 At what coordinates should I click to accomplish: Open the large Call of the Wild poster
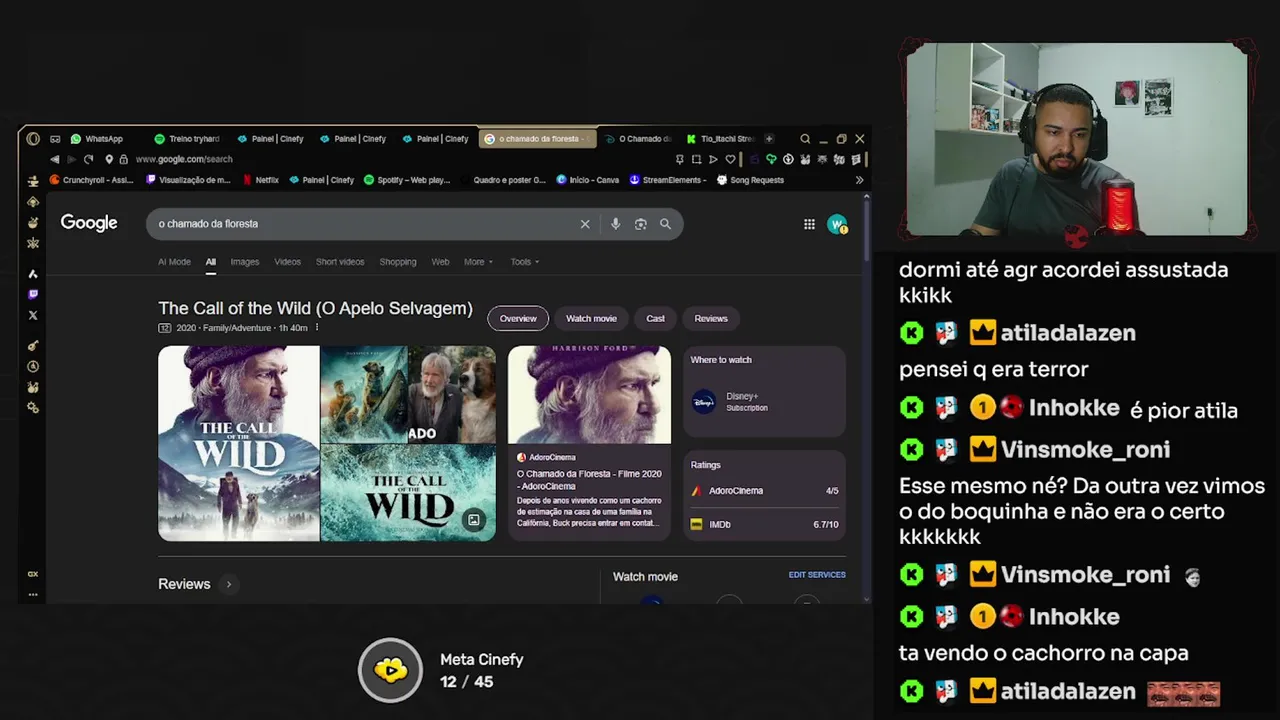coord(239,443)
